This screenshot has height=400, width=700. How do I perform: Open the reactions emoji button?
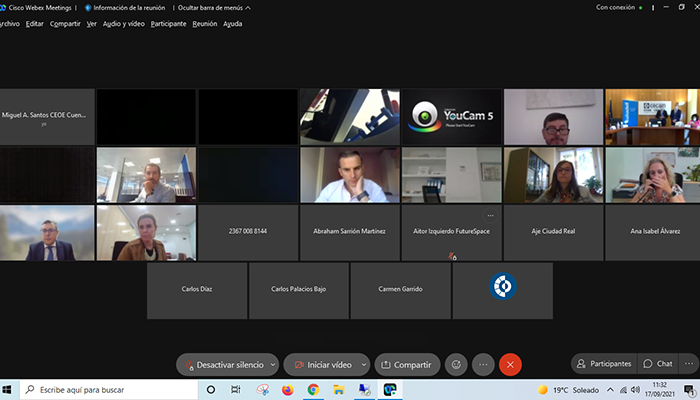(456, 365)
